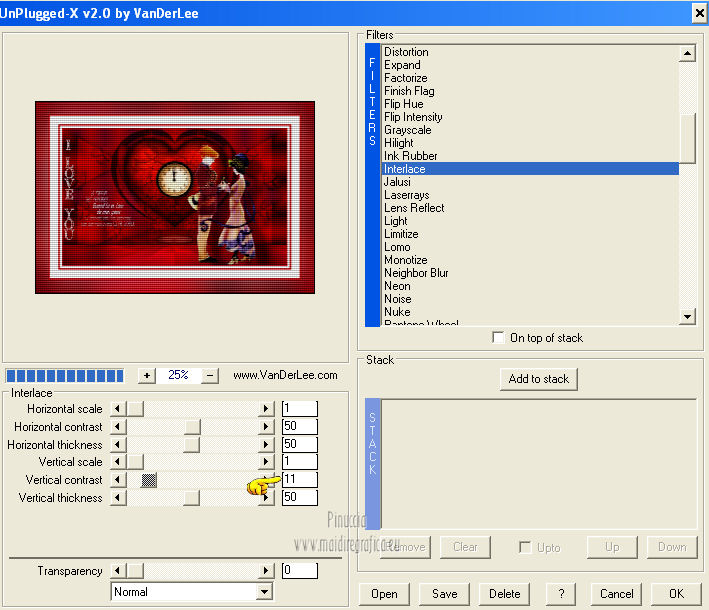Viewport: 709px width, 610px height.
Task: Increase Horizontal contrast with right arrow
Action: (x=266, y=426)
